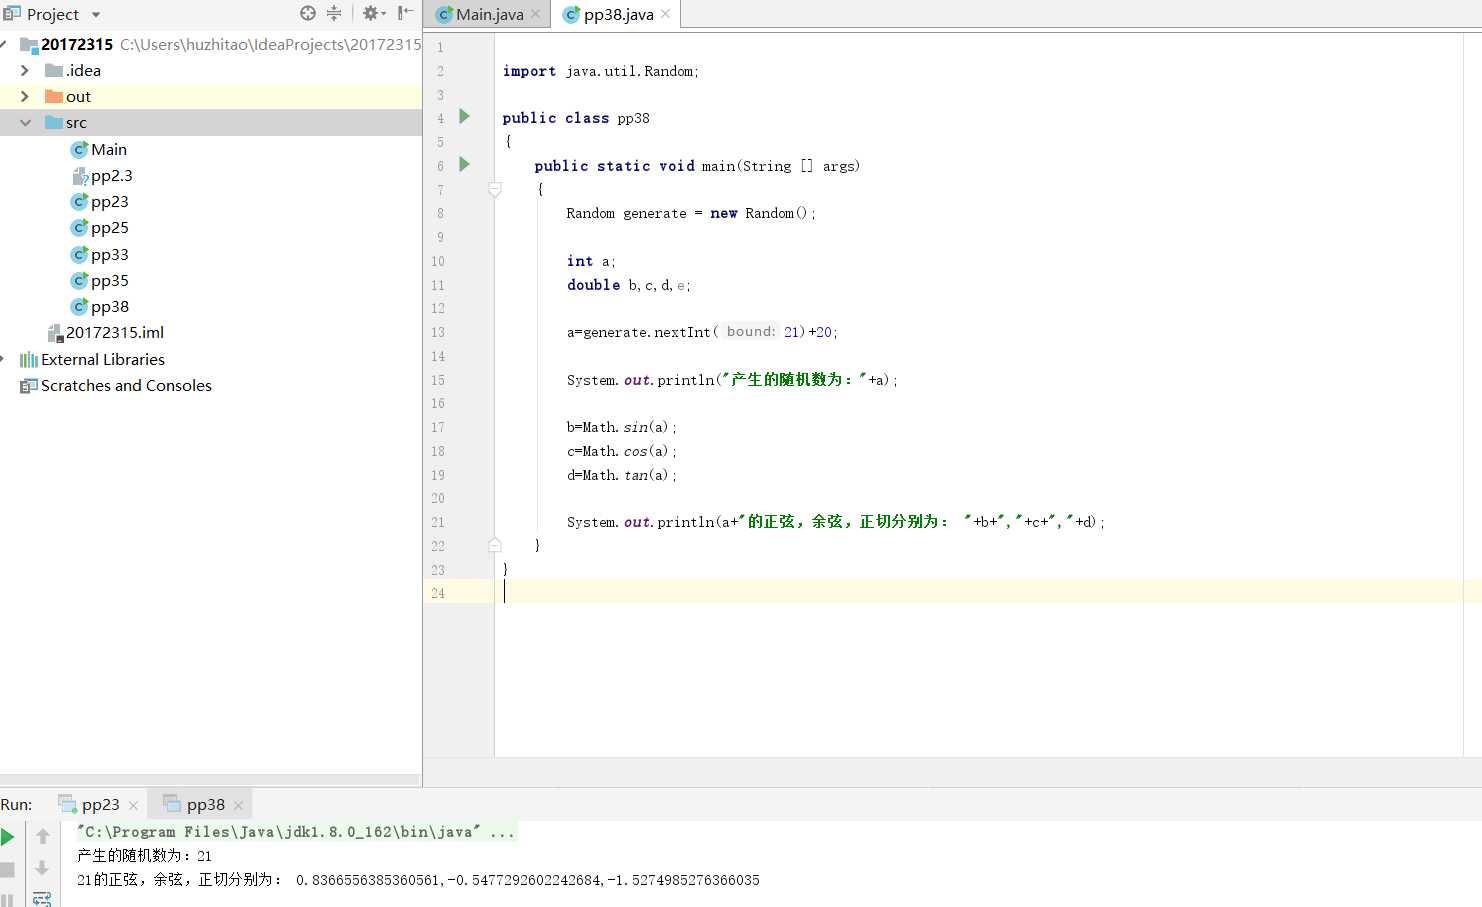Image resolution: width=1482 pixels, height=907 pixels.
Task: Click the java command line in console
Action: pos(296,832)
